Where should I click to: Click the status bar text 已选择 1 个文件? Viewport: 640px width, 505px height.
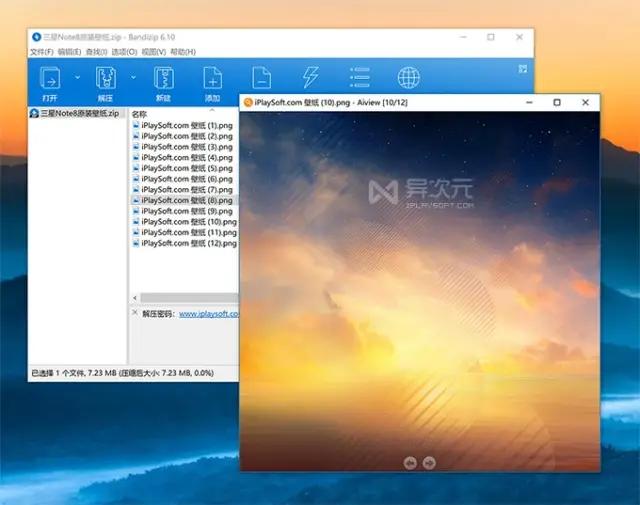[57, 373]
